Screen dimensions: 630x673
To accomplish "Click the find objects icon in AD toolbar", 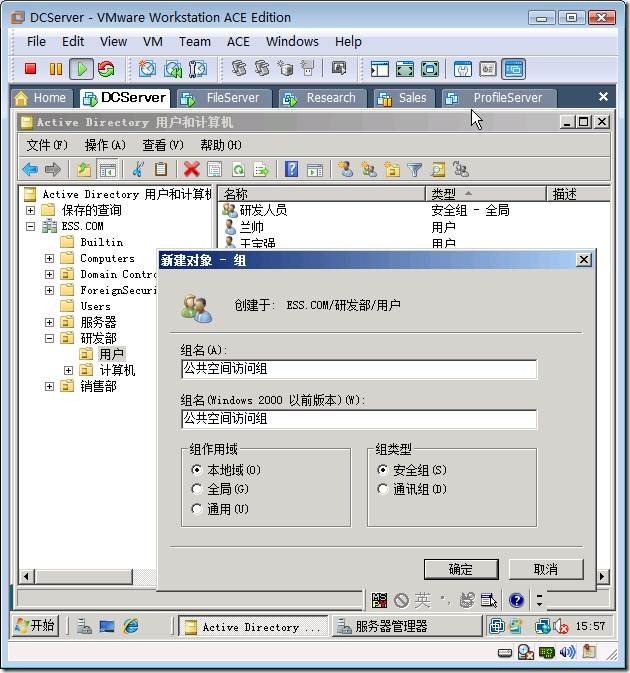I will coord(438,170).
